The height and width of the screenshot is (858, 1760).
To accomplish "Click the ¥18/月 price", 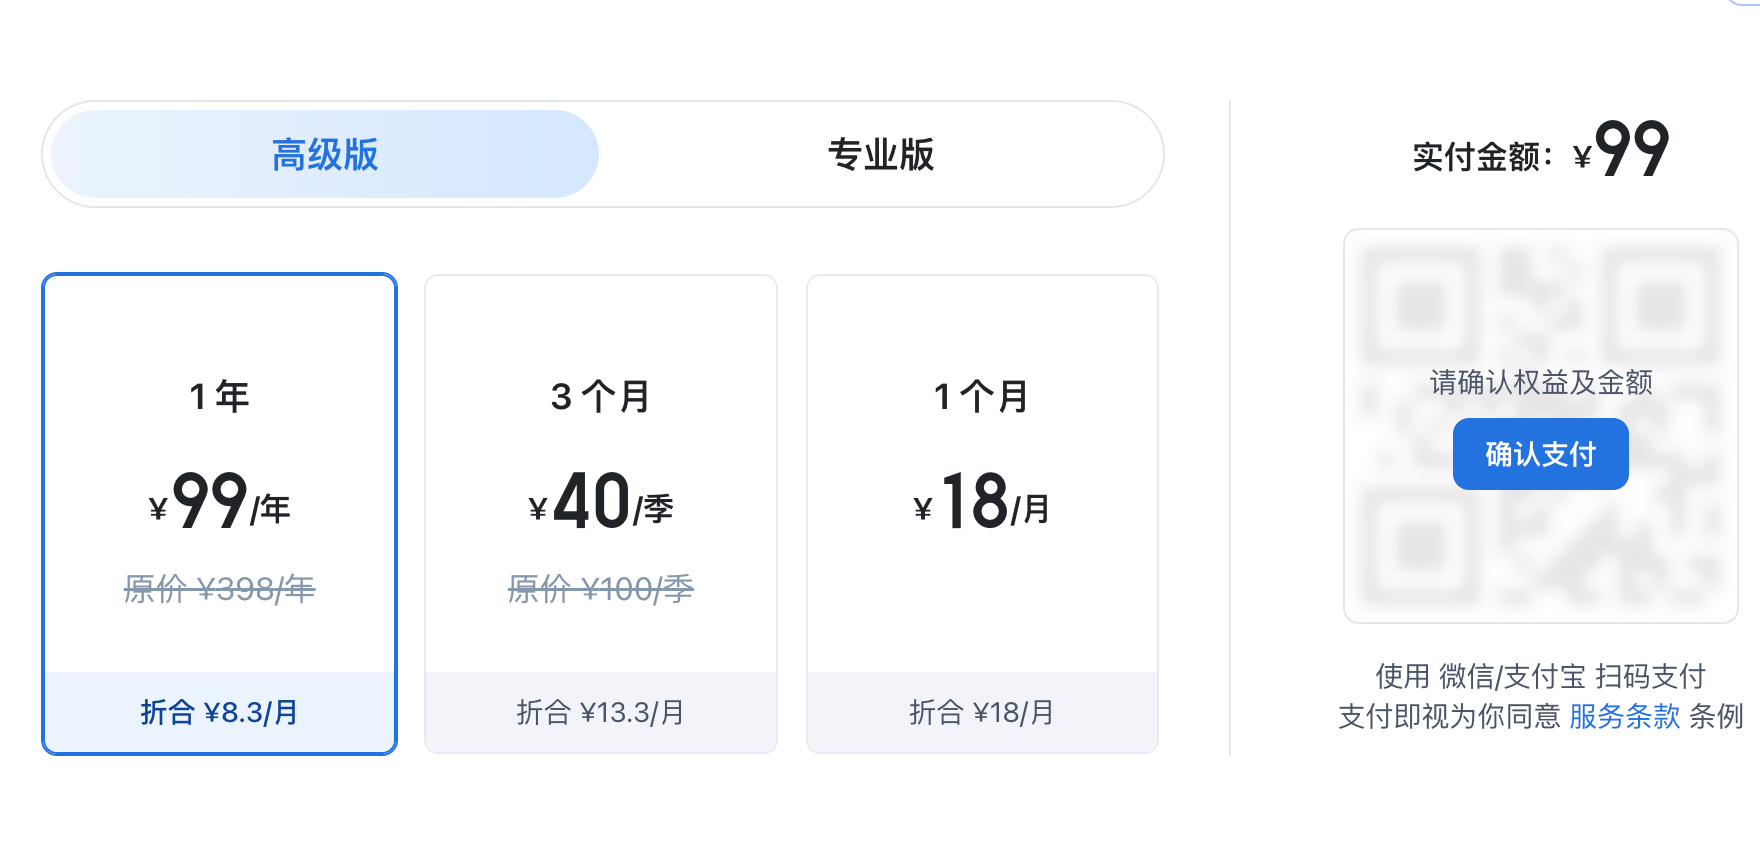I will click(x=982, y=502).
